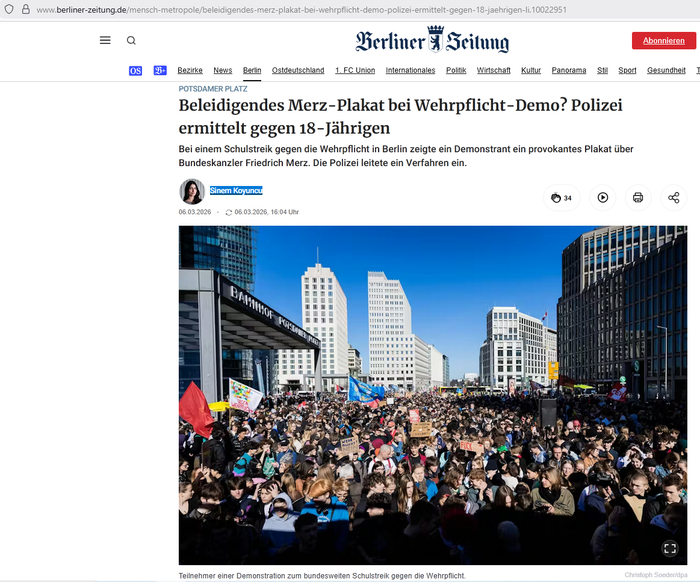Open the blue B+ premium icon
This screenshot has width=700, height=582.
click(x=160, y=71)
